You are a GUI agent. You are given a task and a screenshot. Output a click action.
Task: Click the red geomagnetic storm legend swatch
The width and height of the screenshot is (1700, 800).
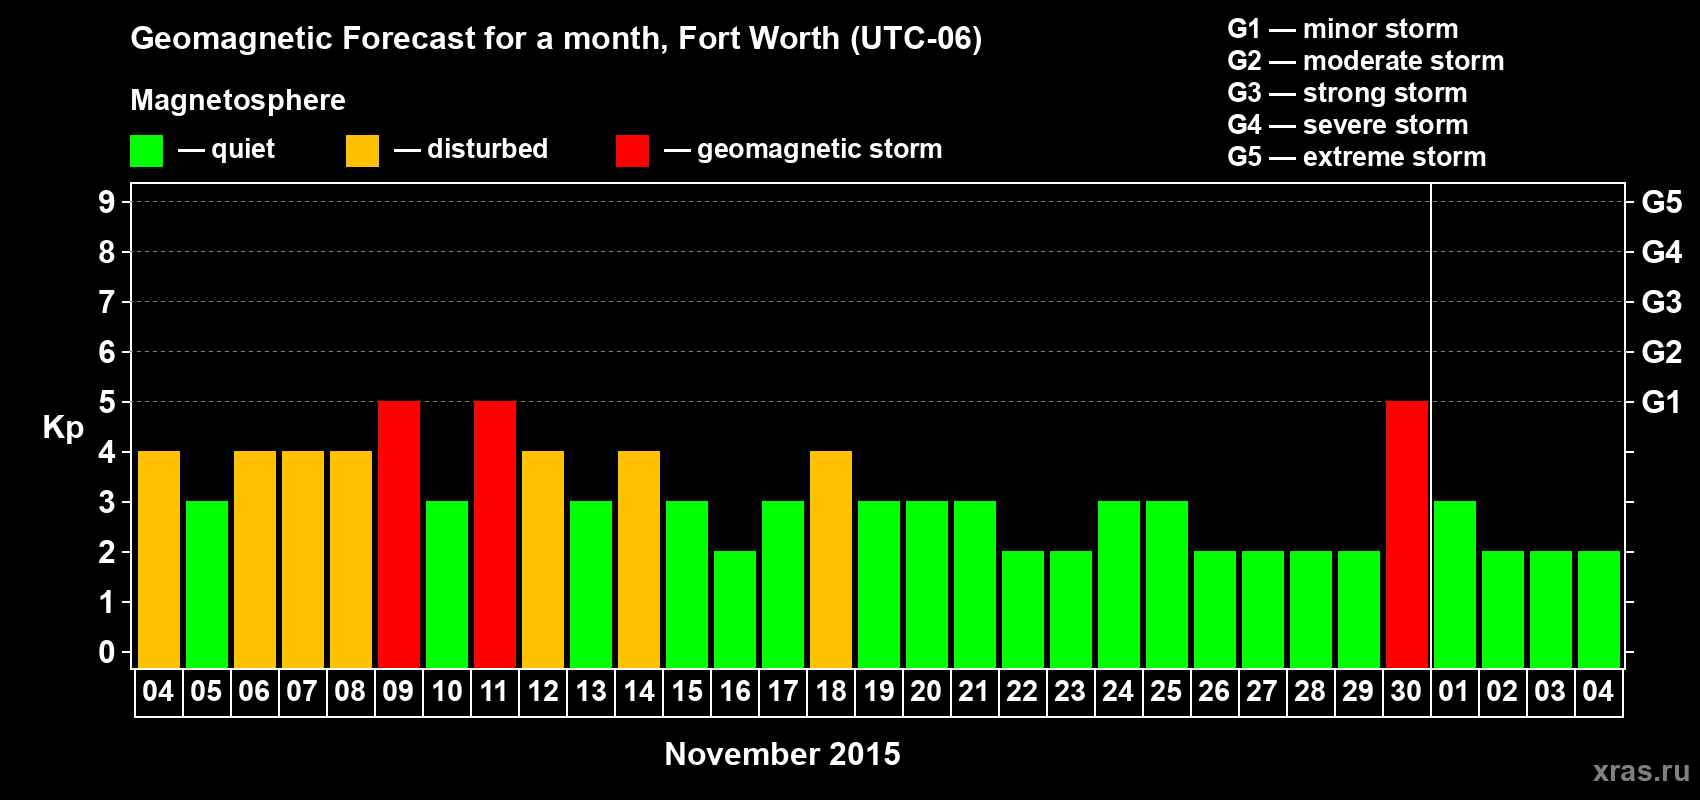(x=633, y=151)
